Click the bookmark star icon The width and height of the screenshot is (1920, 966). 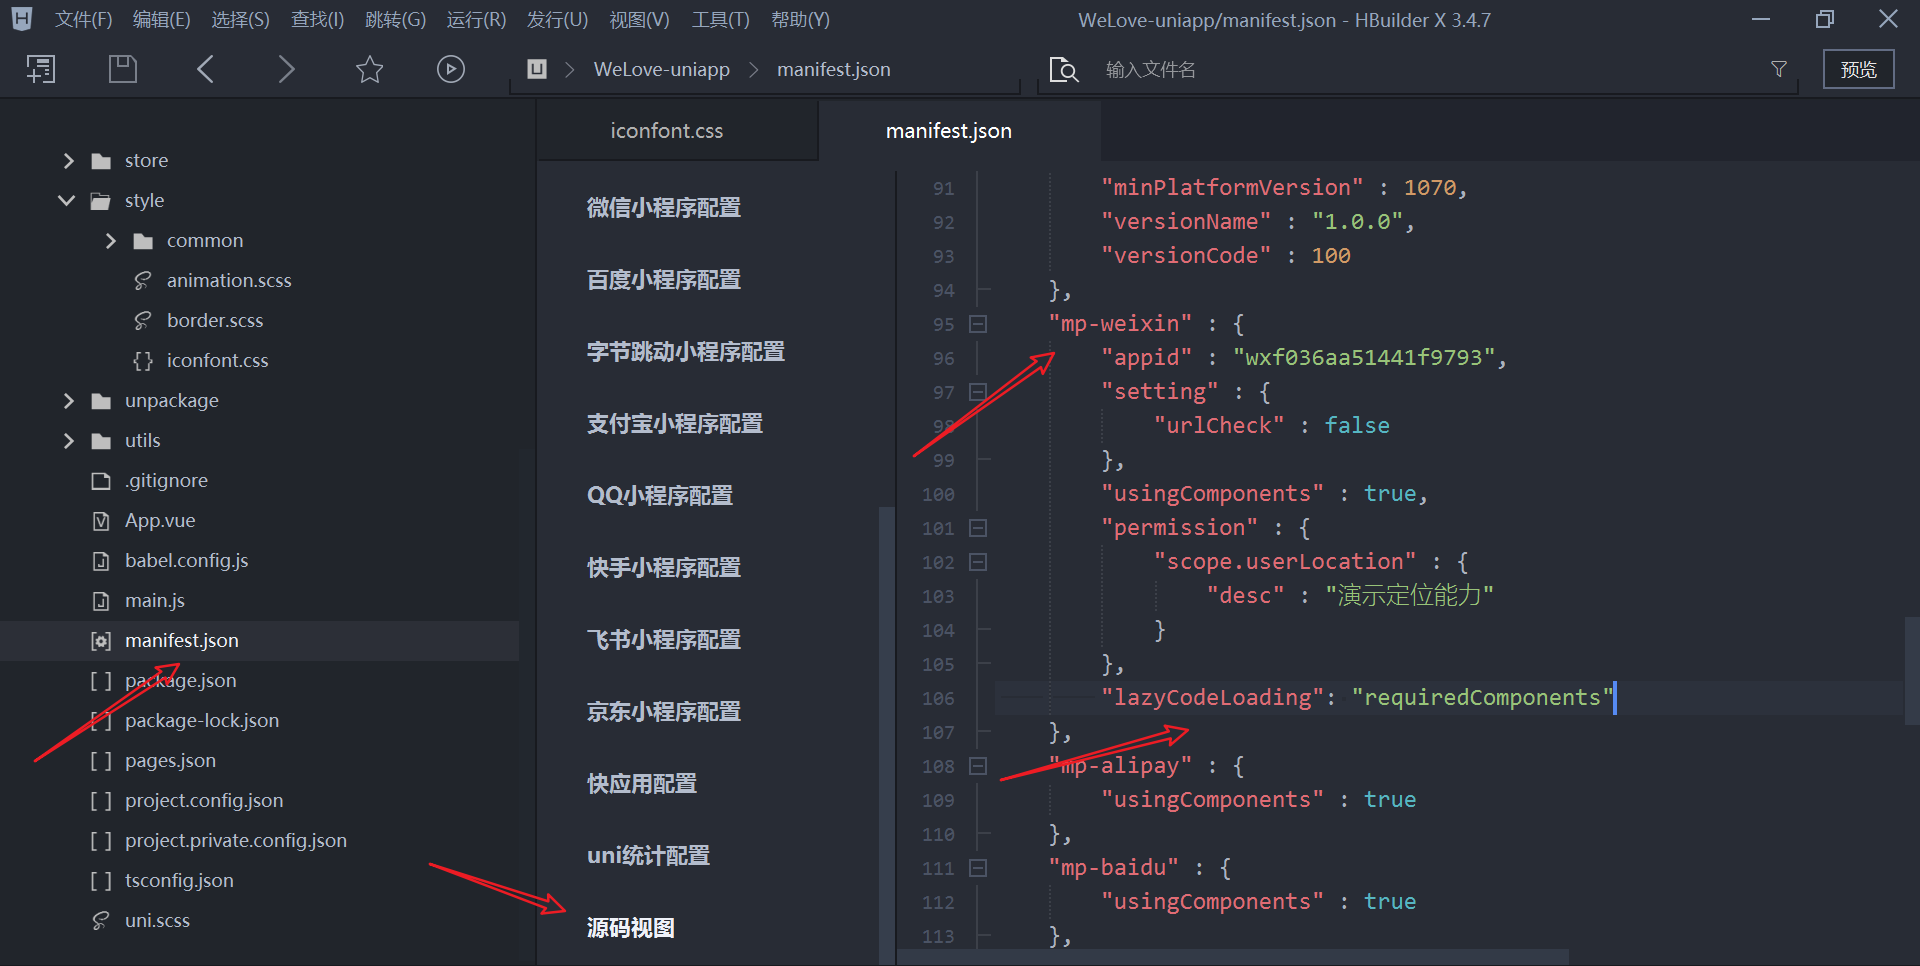click(x=369, y=69)
